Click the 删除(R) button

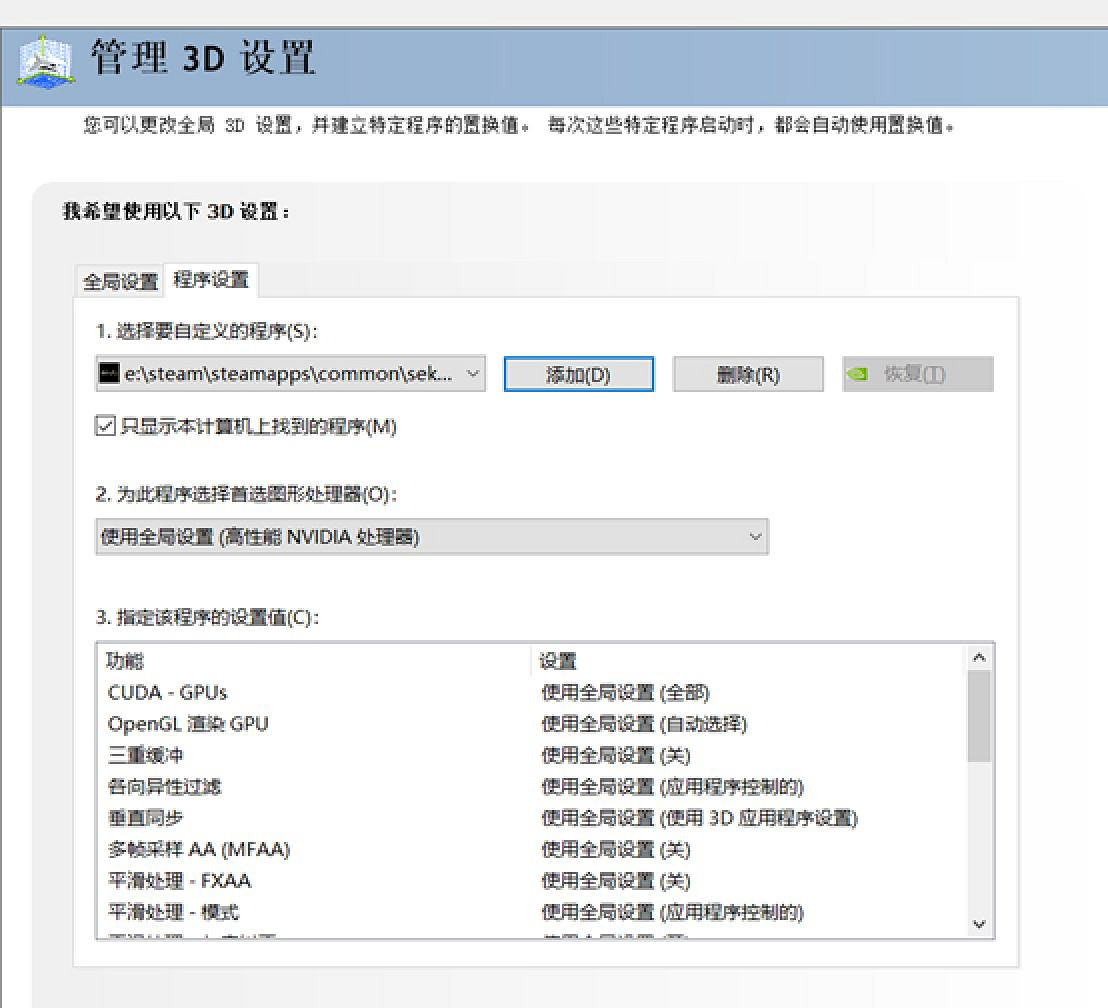(748, 373)
